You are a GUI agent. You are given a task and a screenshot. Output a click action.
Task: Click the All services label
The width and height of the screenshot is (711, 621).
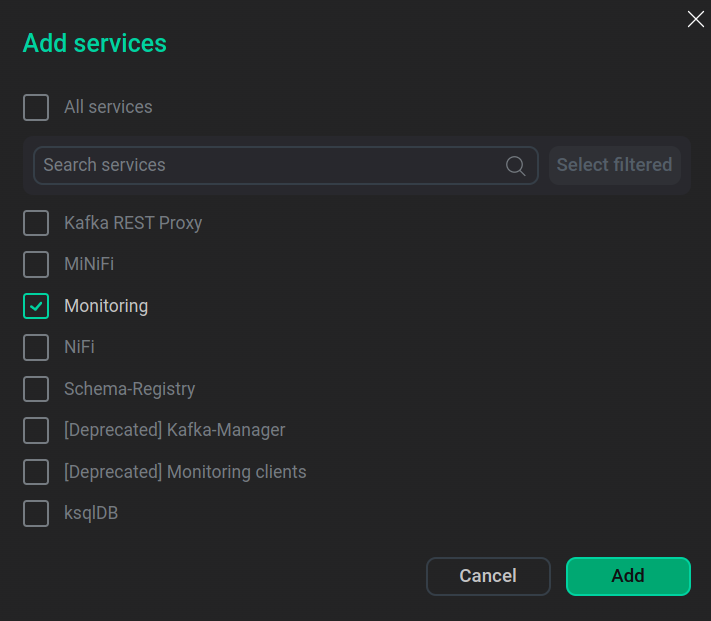point(108,107)
